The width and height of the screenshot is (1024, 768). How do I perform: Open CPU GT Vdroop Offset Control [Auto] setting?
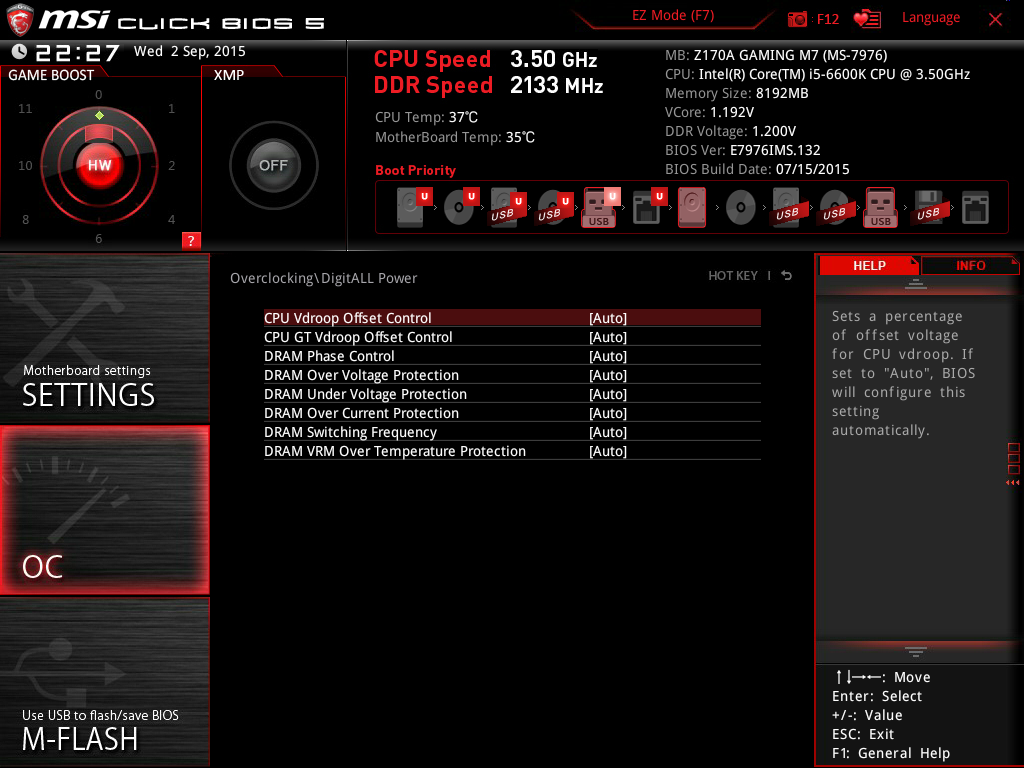[512, 337]
